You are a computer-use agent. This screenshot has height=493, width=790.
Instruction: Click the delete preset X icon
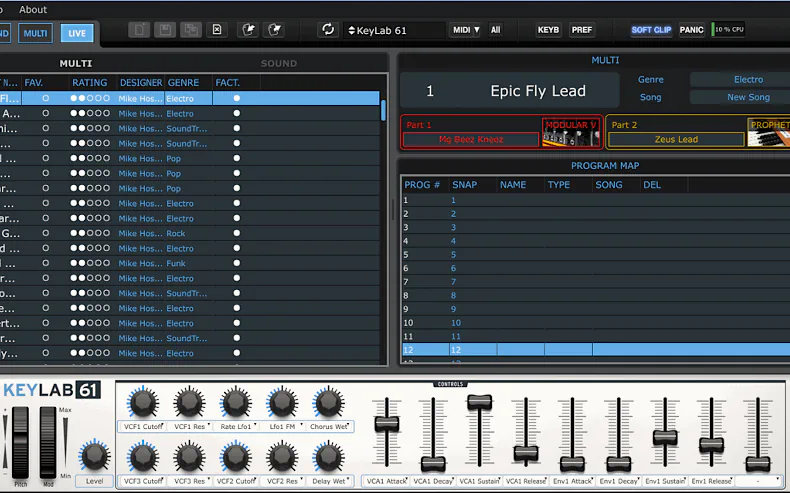[x=217, y=30]
